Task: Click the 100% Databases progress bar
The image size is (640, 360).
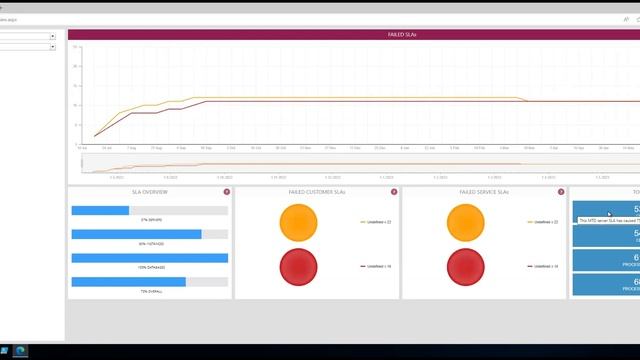Action: pos(150,258)
